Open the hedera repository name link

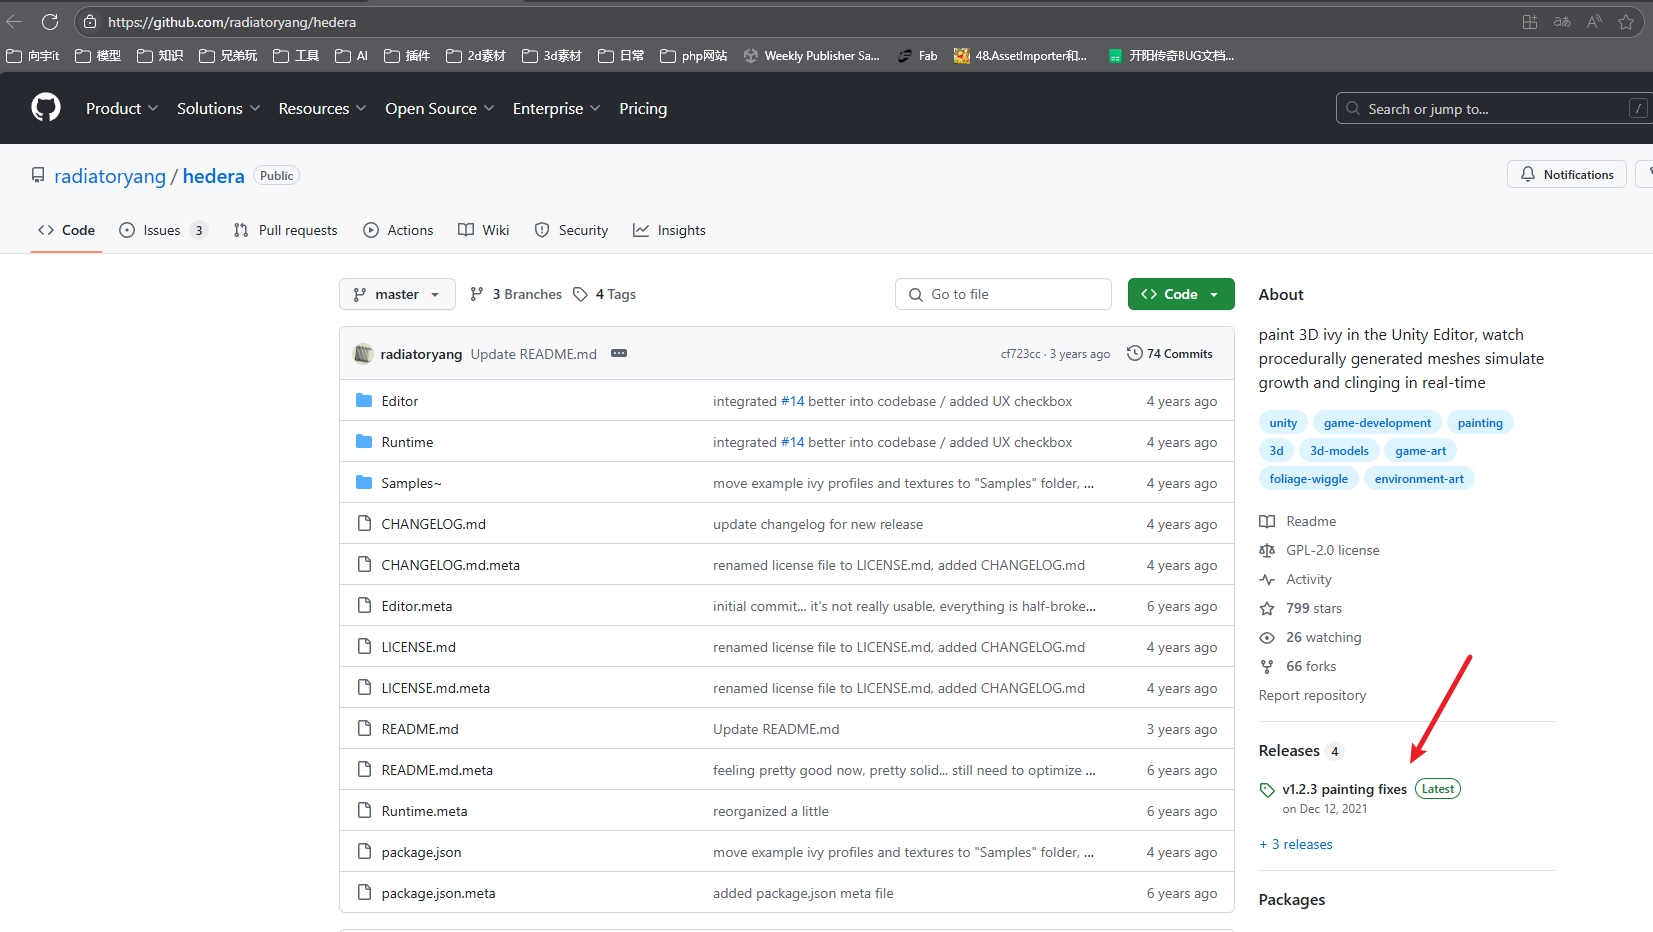point(213,176)
